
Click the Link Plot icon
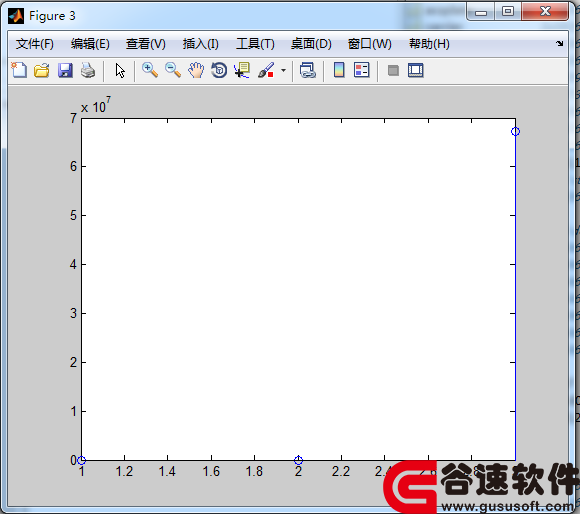[x=307, y=70]
